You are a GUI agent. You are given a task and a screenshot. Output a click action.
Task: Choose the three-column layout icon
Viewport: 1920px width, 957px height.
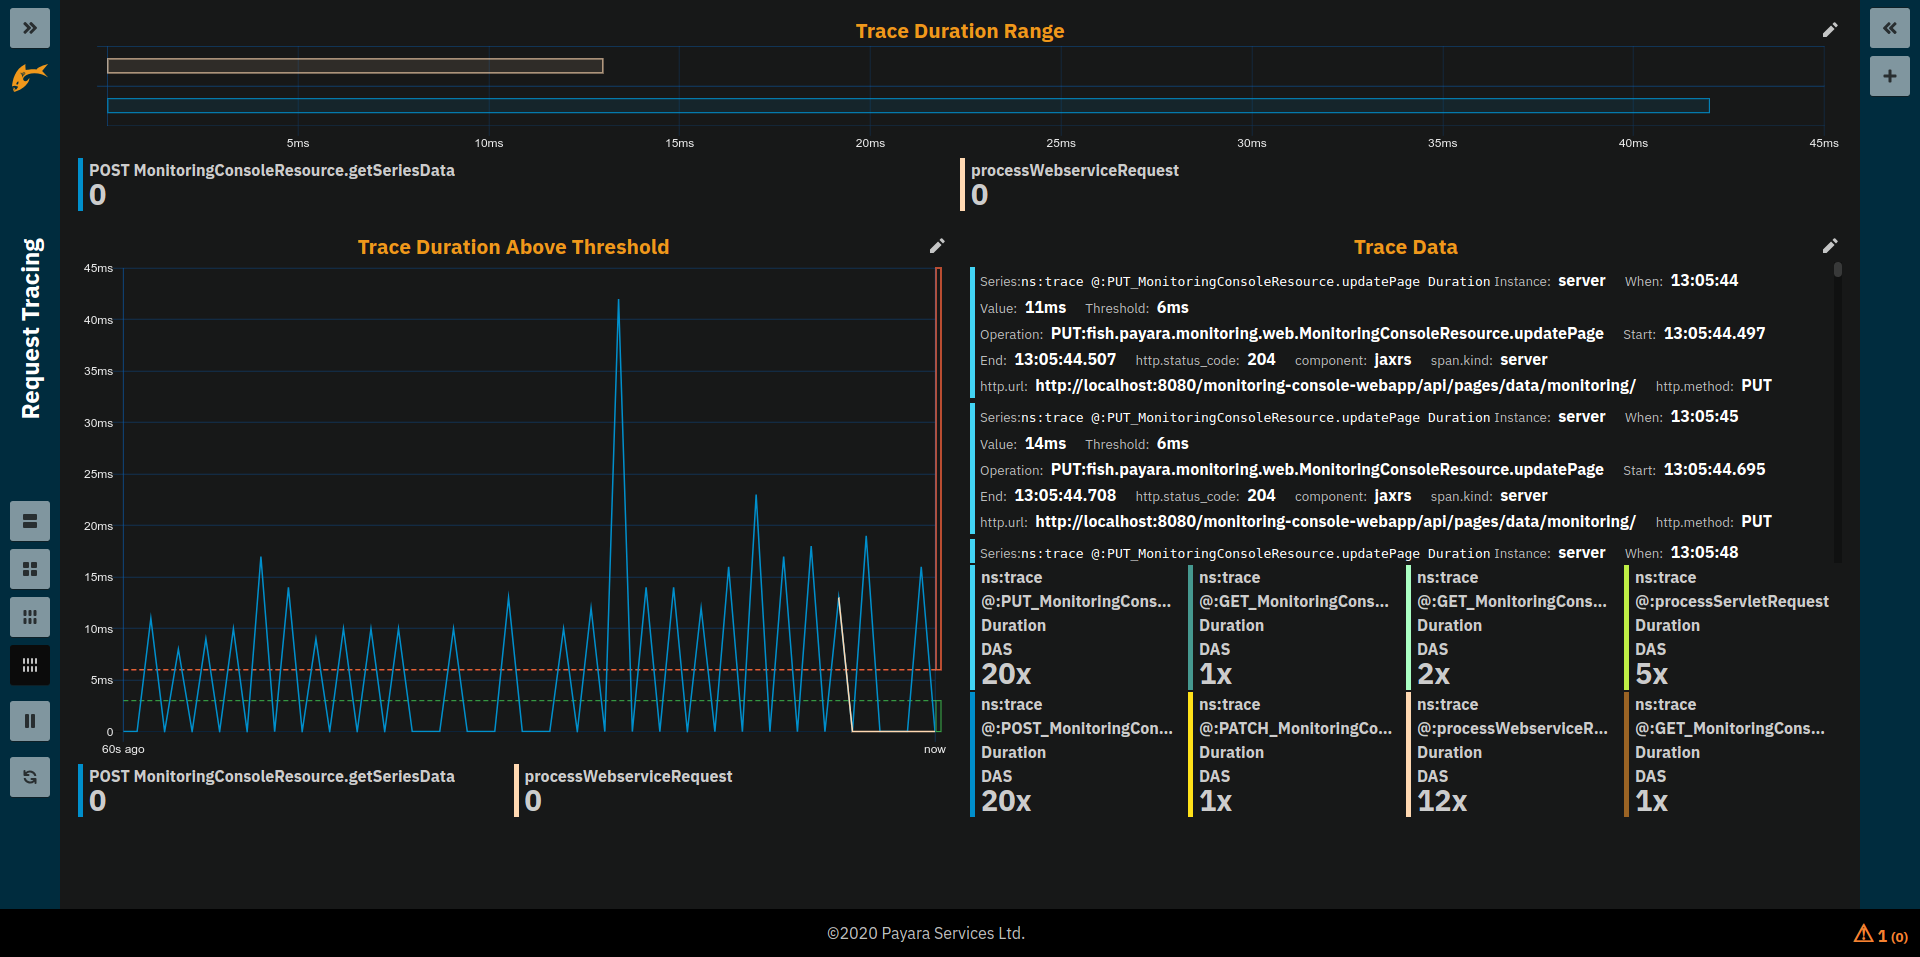(x=30, y=617)
